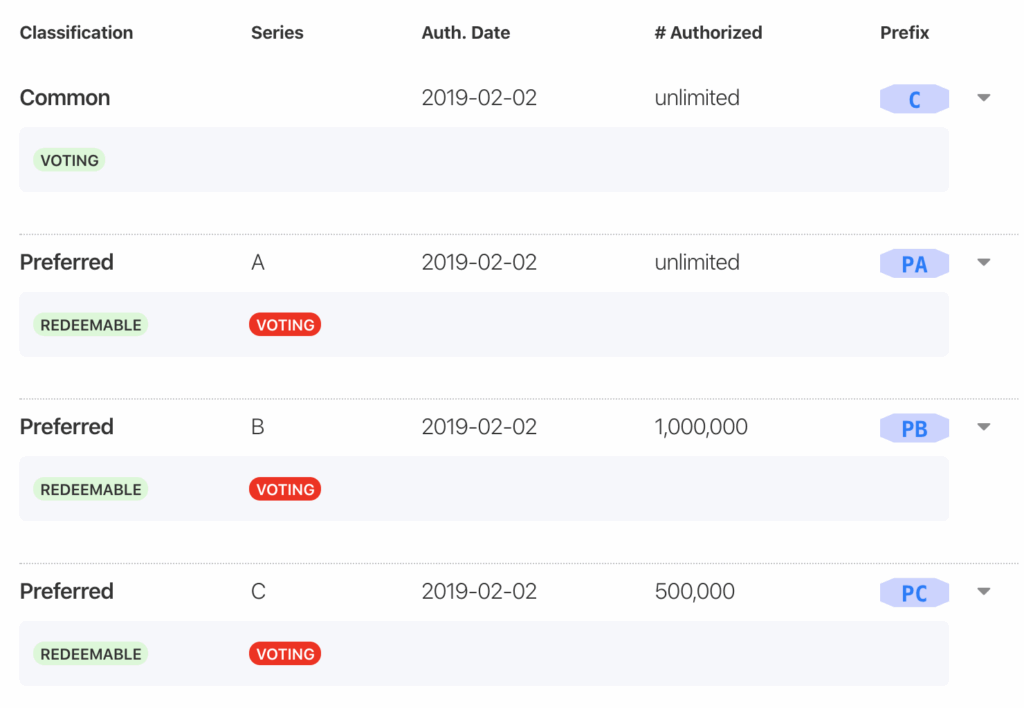Toggle REDEEMABLE tag on Preferred Series B
Image resolution: width=1024 pixels, height=708 pixels.
pyautogui.click(x=91, y=489)
